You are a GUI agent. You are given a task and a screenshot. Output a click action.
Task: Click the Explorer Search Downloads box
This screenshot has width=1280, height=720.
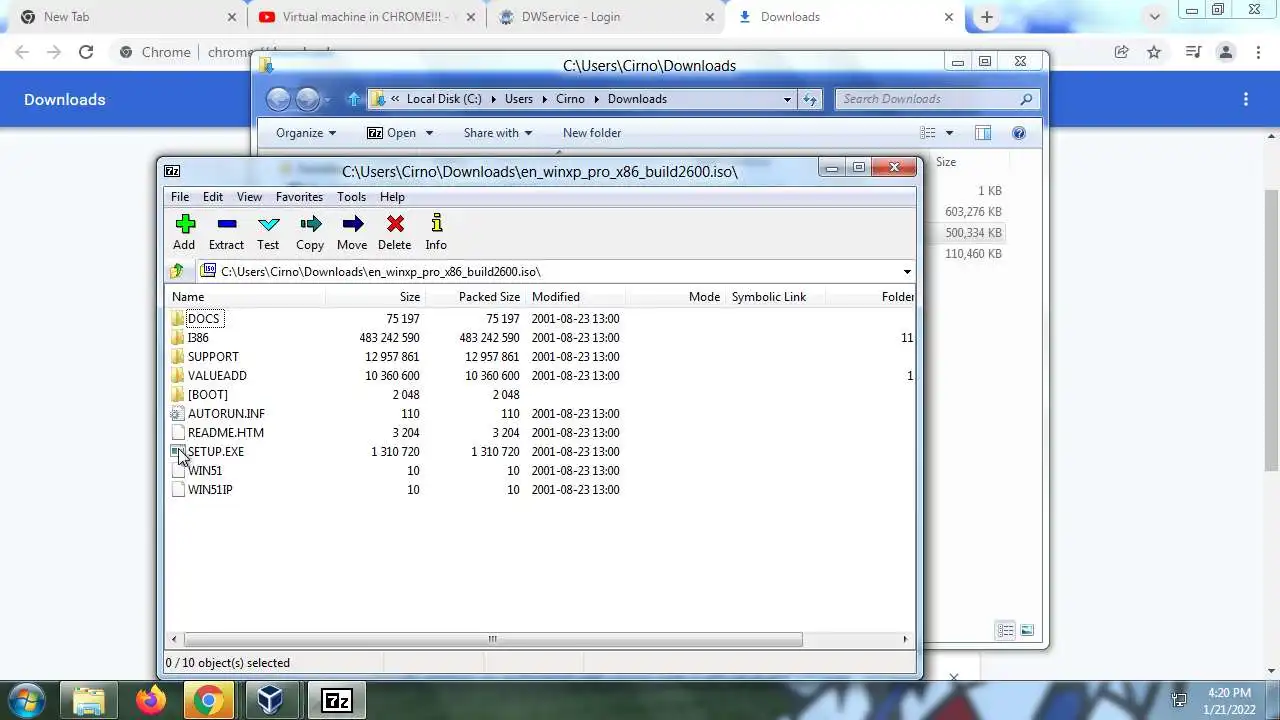click(936, 99)
